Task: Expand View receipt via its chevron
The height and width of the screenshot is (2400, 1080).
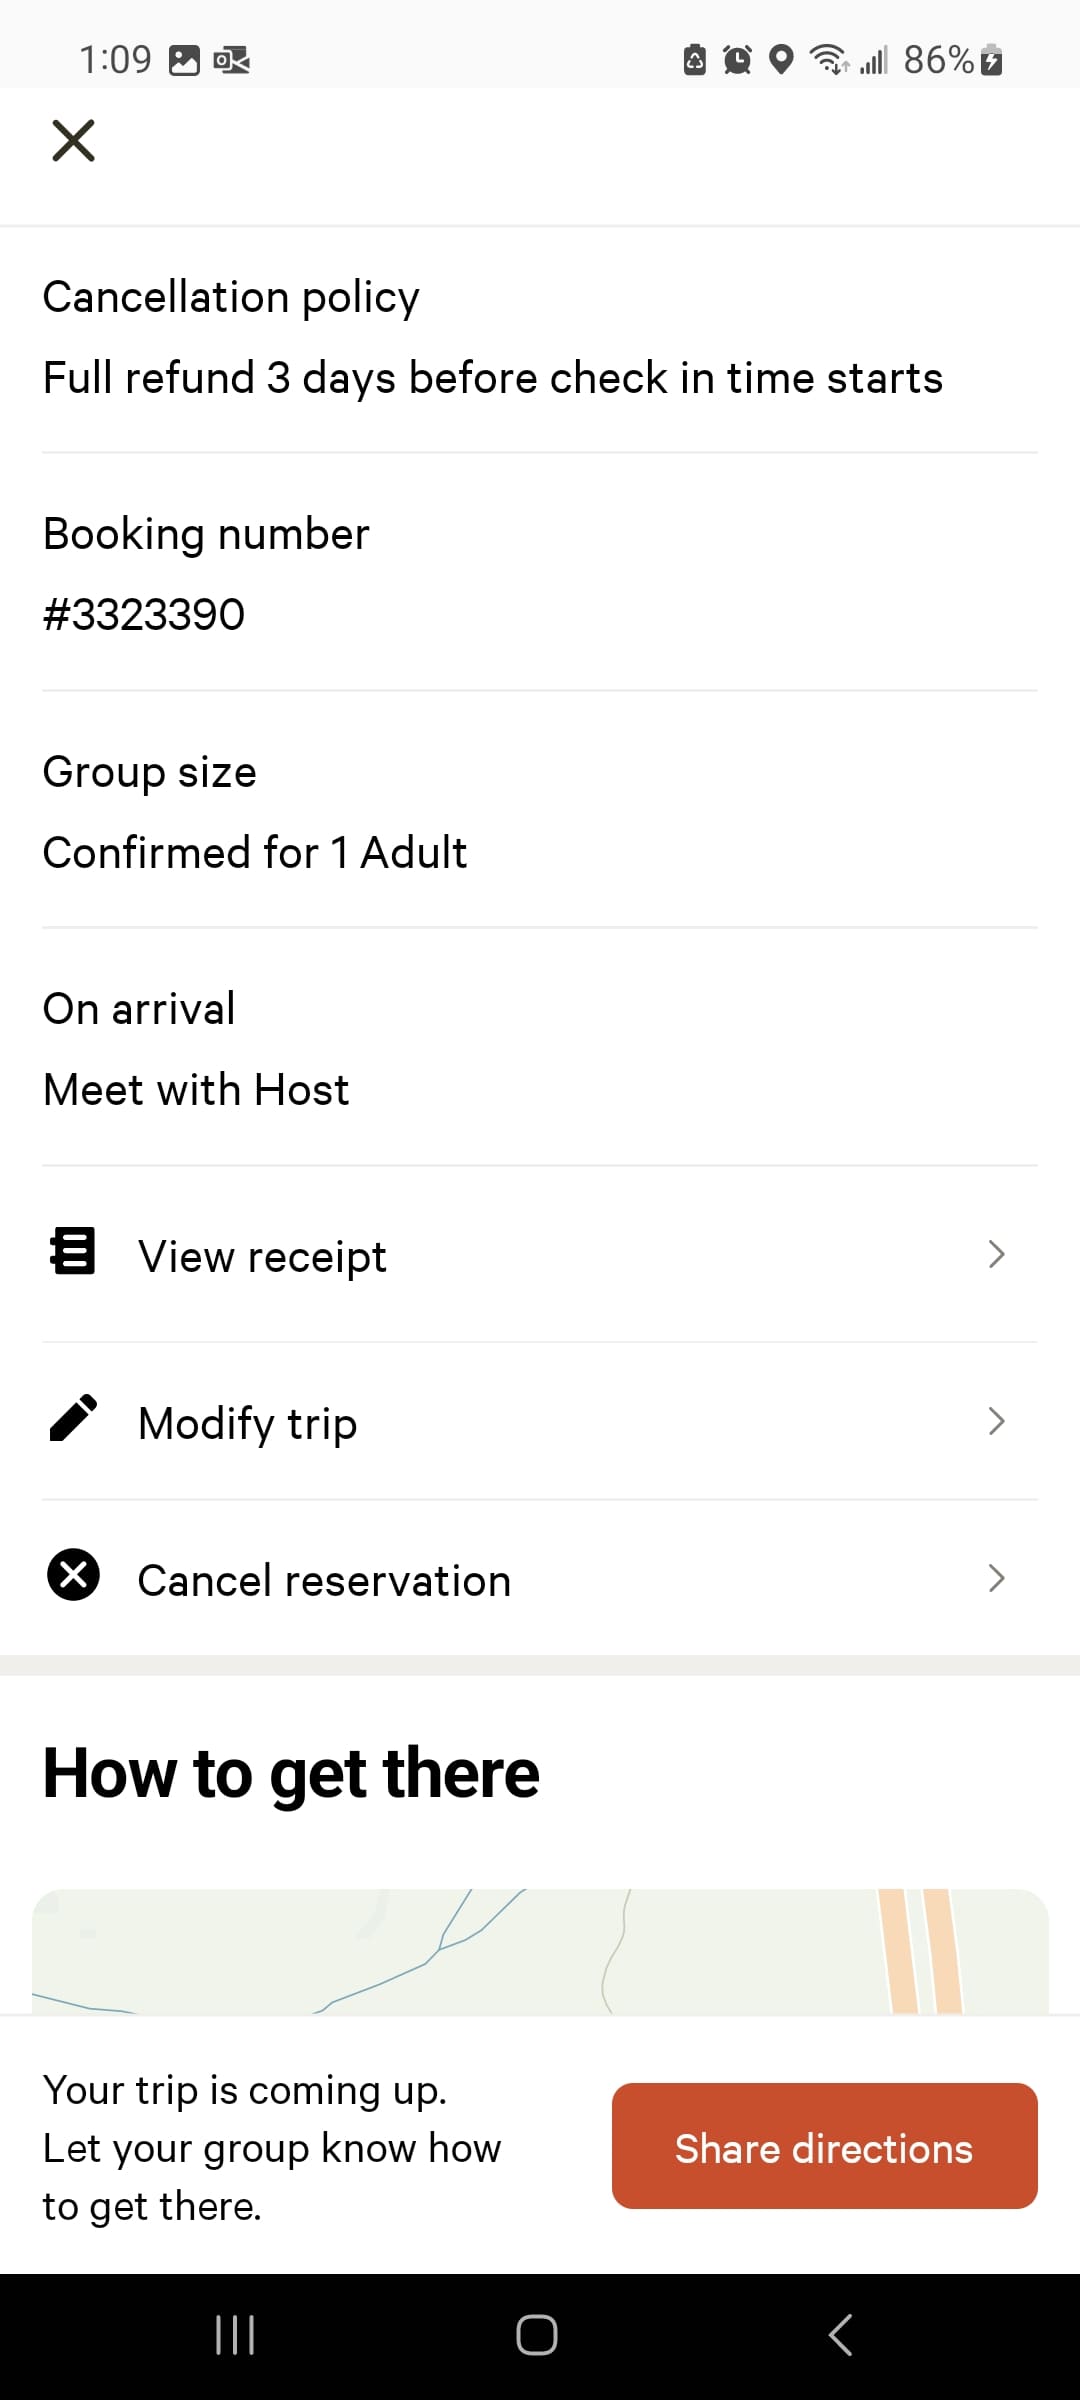Action: [996, 1254]
